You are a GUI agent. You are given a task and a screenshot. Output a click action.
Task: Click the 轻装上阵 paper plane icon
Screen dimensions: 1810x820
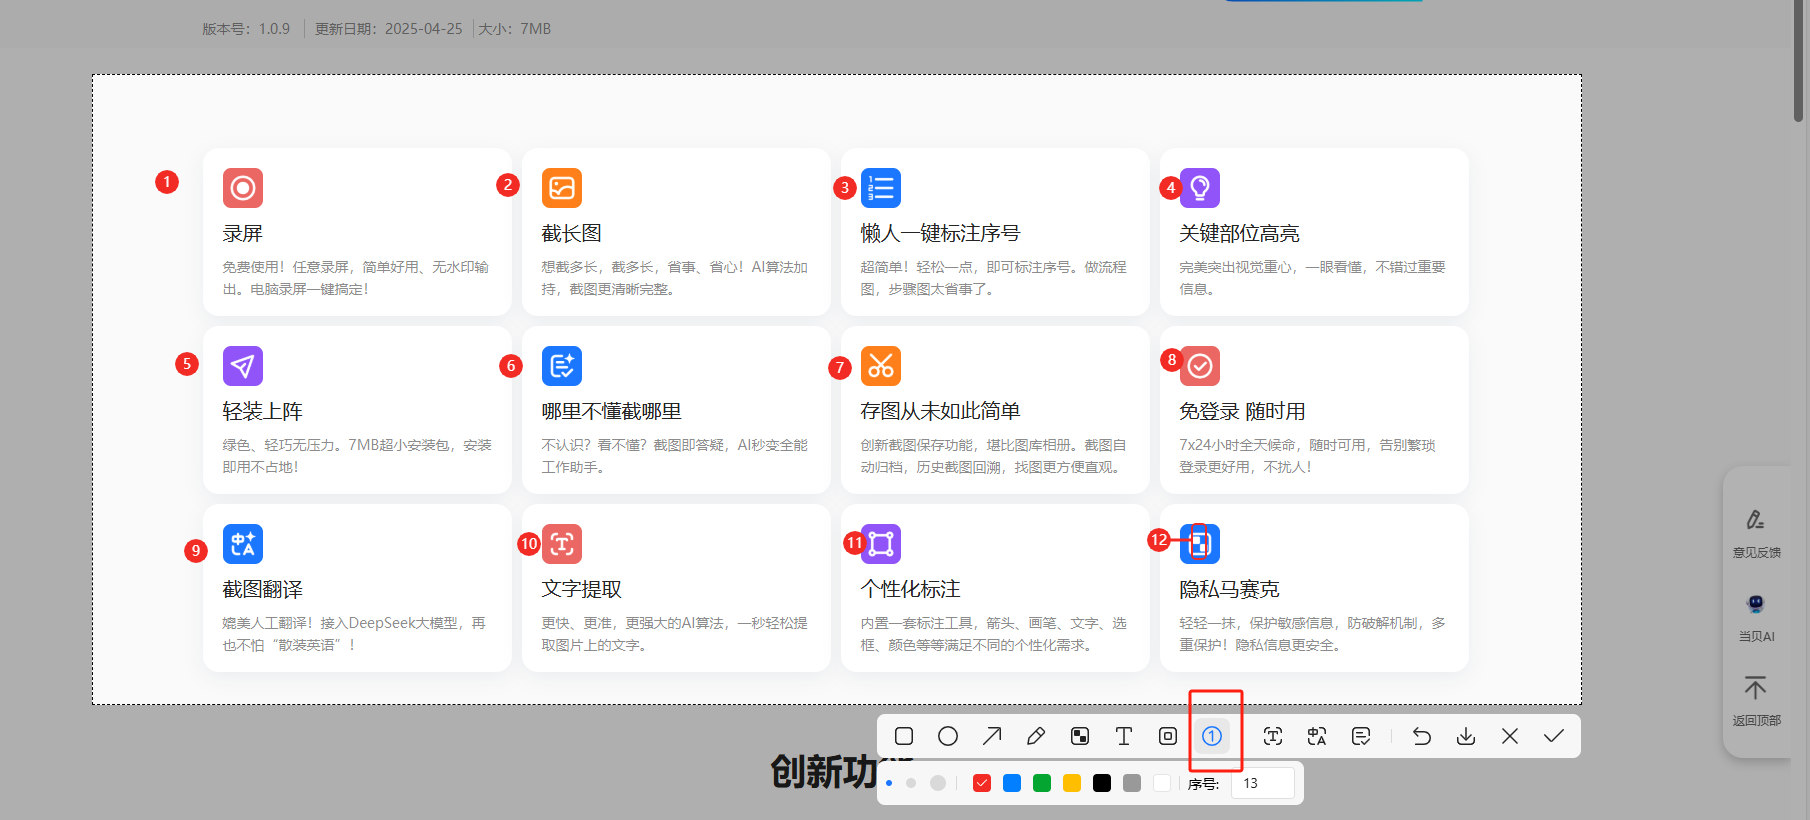(x=243, y=366)
